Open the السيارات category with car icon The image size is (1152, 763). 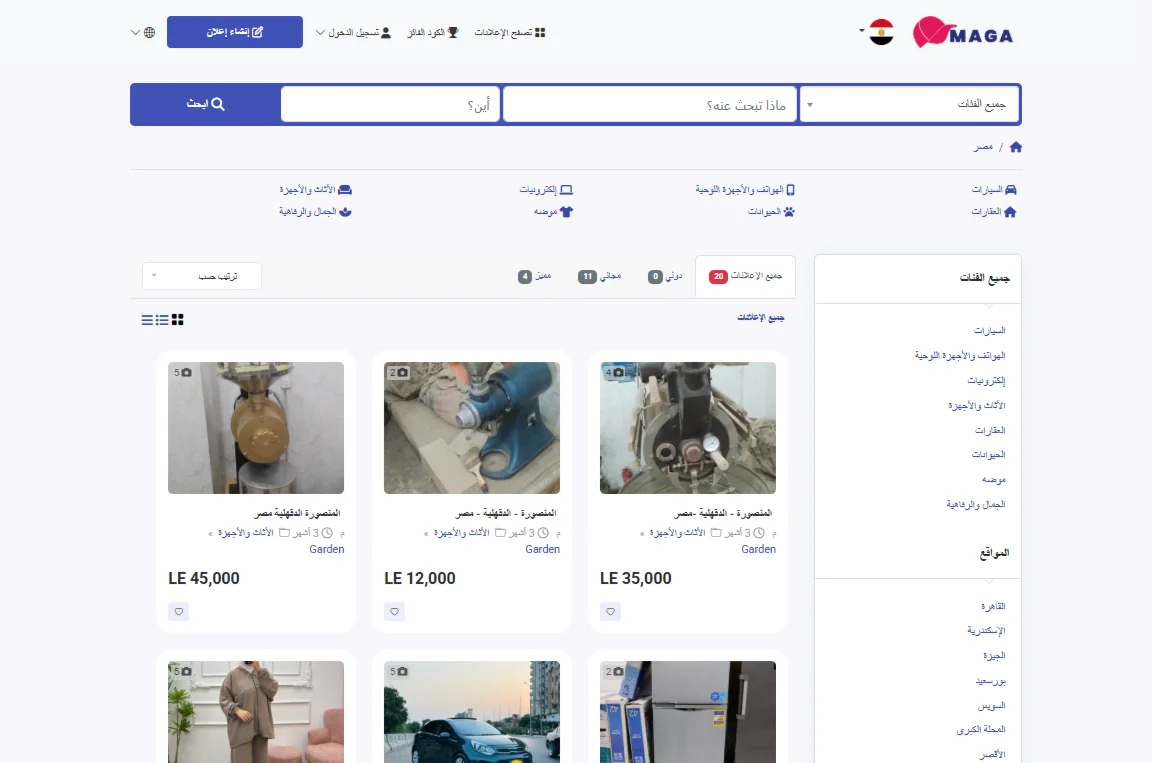(x=994, y=189)
